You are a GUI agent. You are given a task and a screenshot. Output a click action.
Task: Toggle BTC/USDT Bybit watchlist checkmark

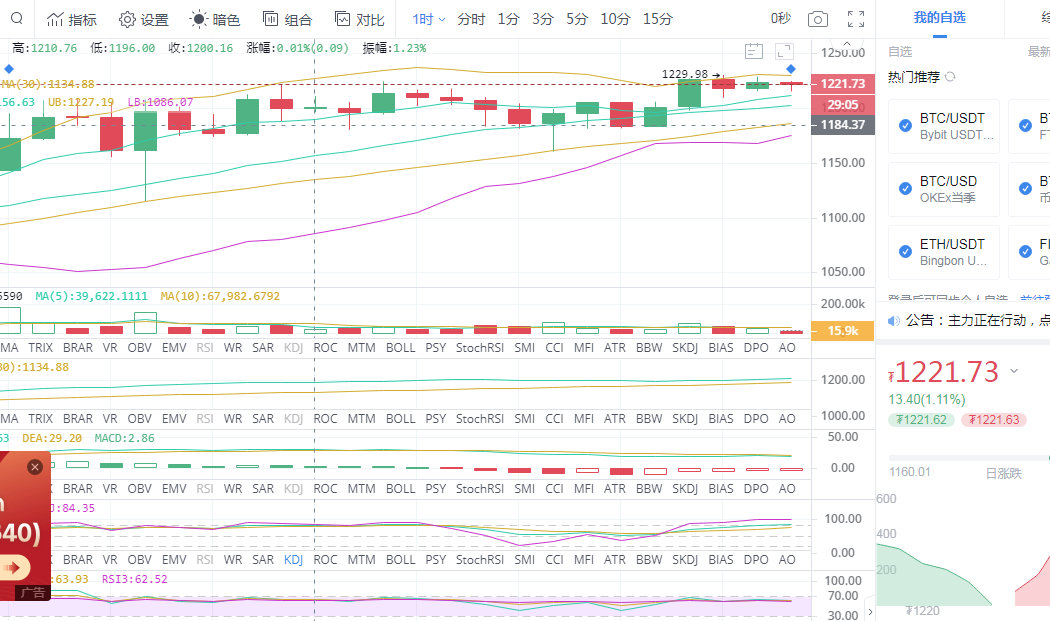pyautogui.click(x=905, y=125)
